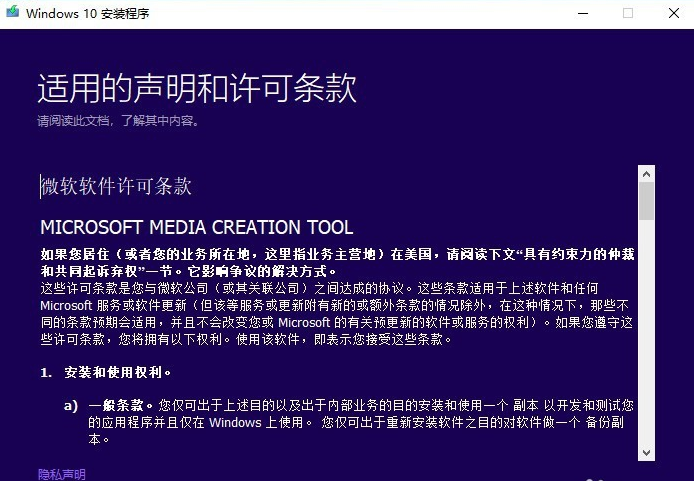Viewport: 694px width, 481px height.
Task: Click the 适用的声明和许可条款 page heading
Action: [197, 88]
